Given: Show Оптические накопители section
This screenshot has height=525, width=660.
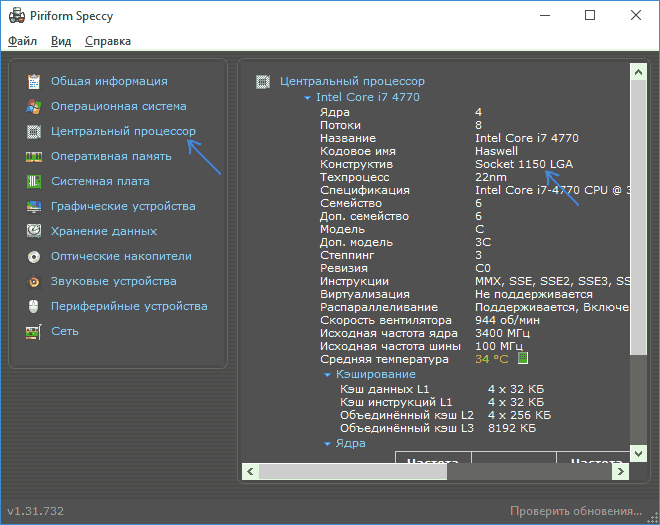Looking at the screenshot, I should tap(121, 256).
